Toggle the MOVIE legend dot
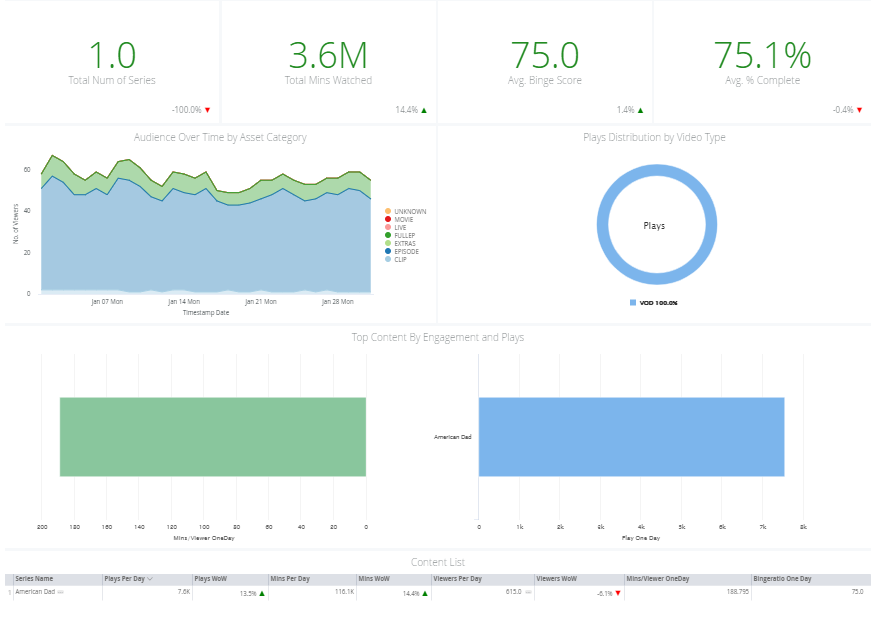The width and height of the screenshot is (873, 623). pos(388,219)
